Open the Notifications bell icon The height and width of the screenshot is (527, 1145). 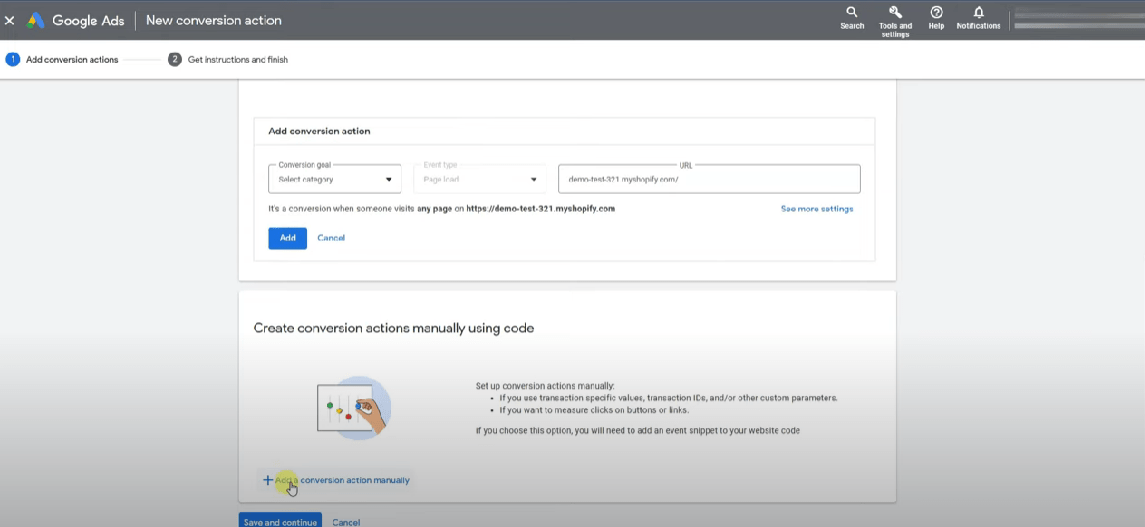[978, 14]
